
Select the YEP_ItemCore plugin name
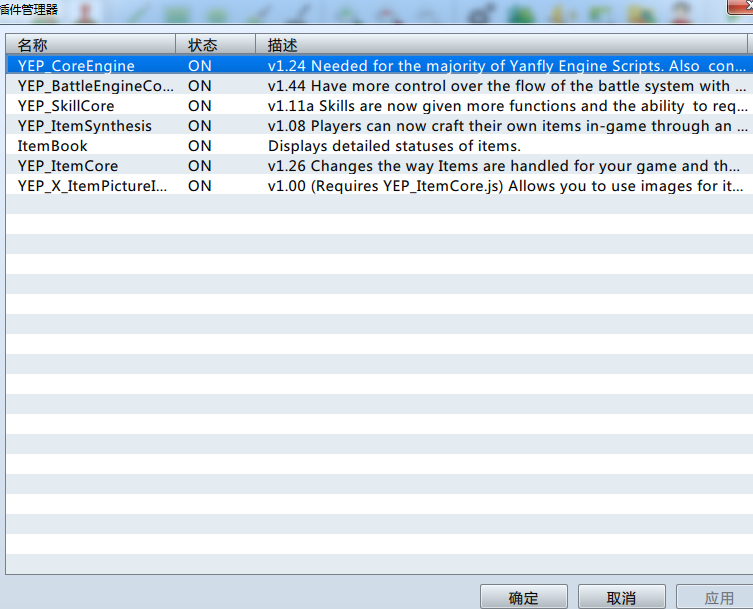pos(68,166)
